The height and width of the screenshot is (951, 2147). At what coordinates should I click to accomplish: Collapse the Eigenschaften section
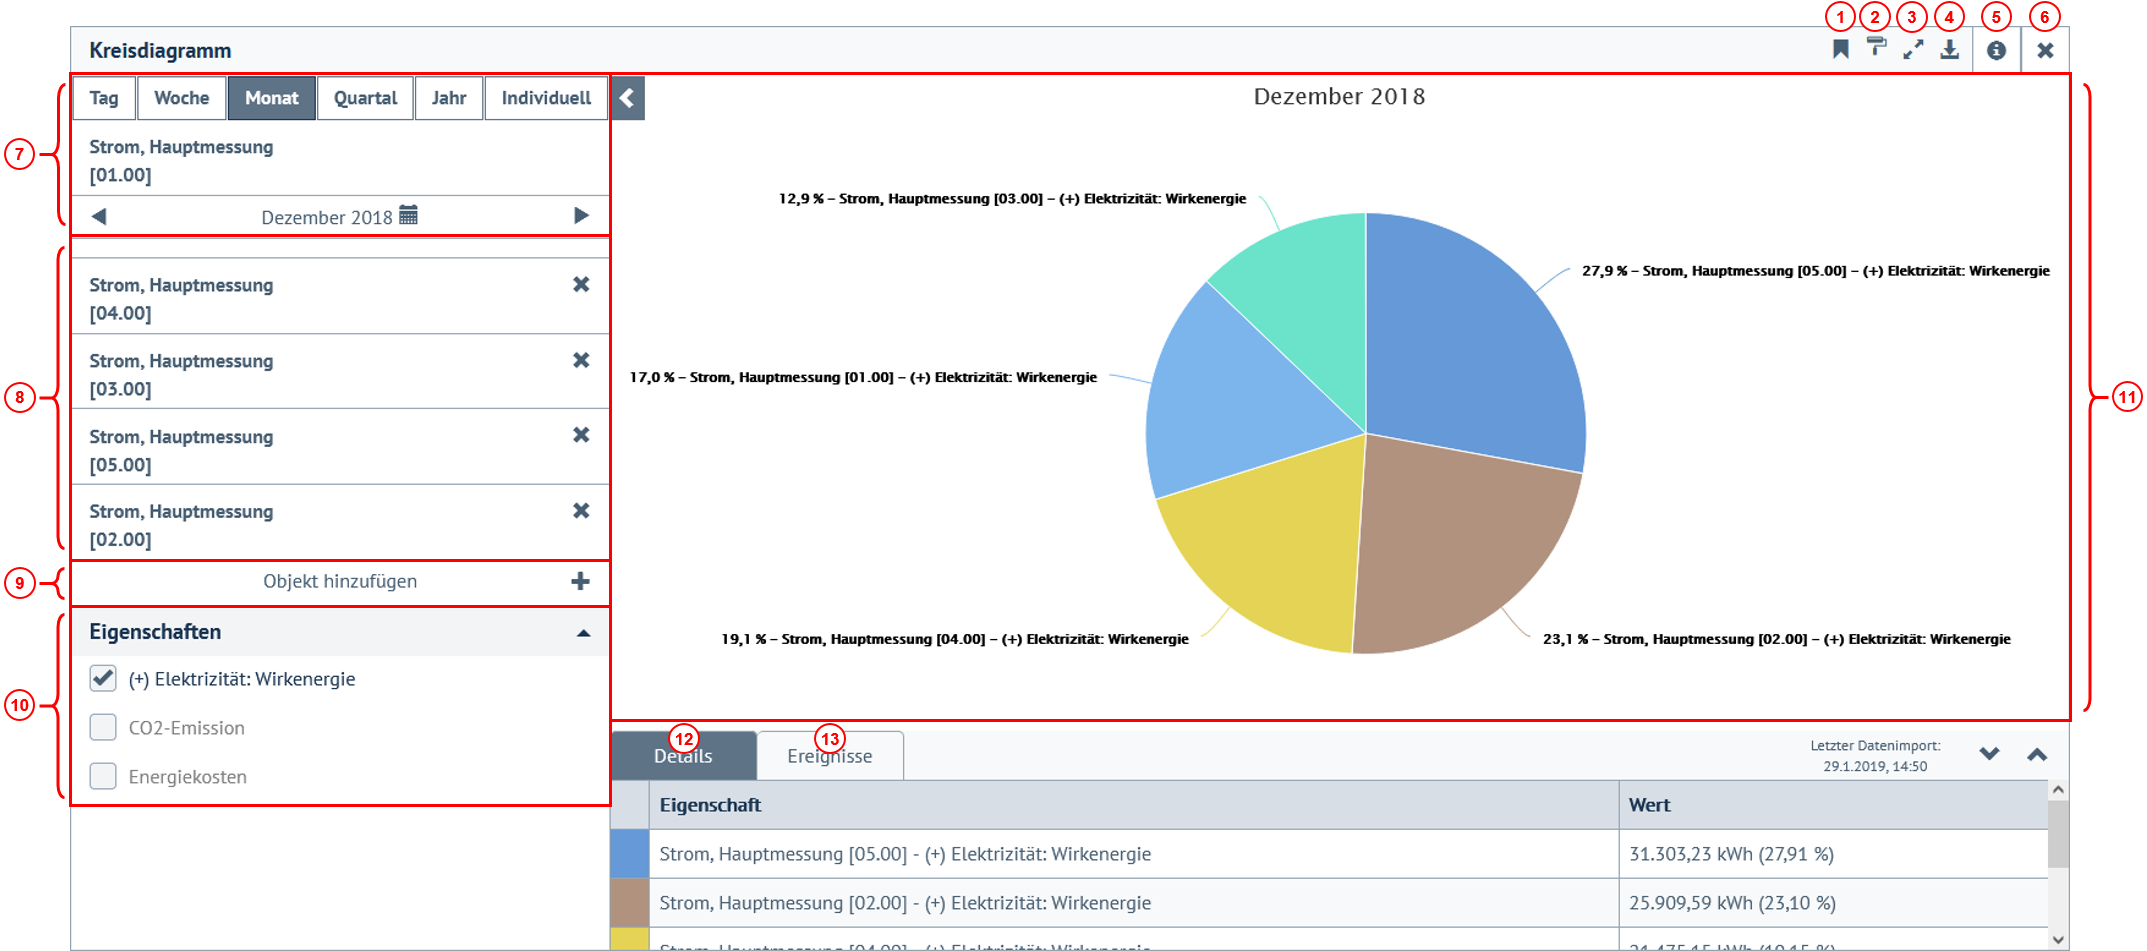tap(583, 633)
